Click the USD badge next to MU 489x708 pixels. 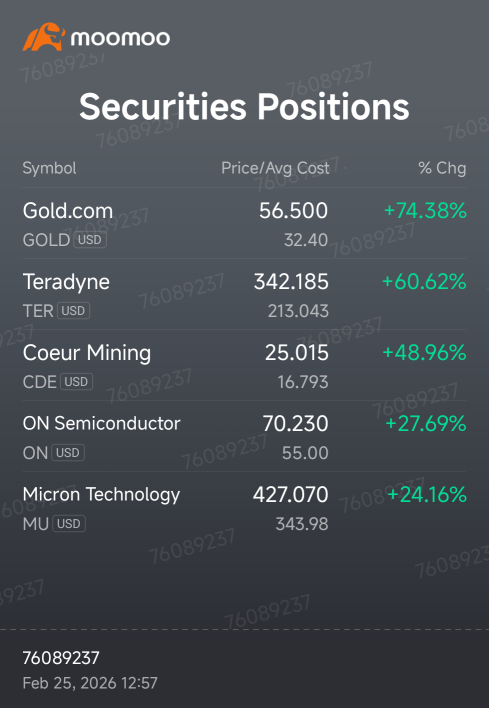(x=69, y=523)
